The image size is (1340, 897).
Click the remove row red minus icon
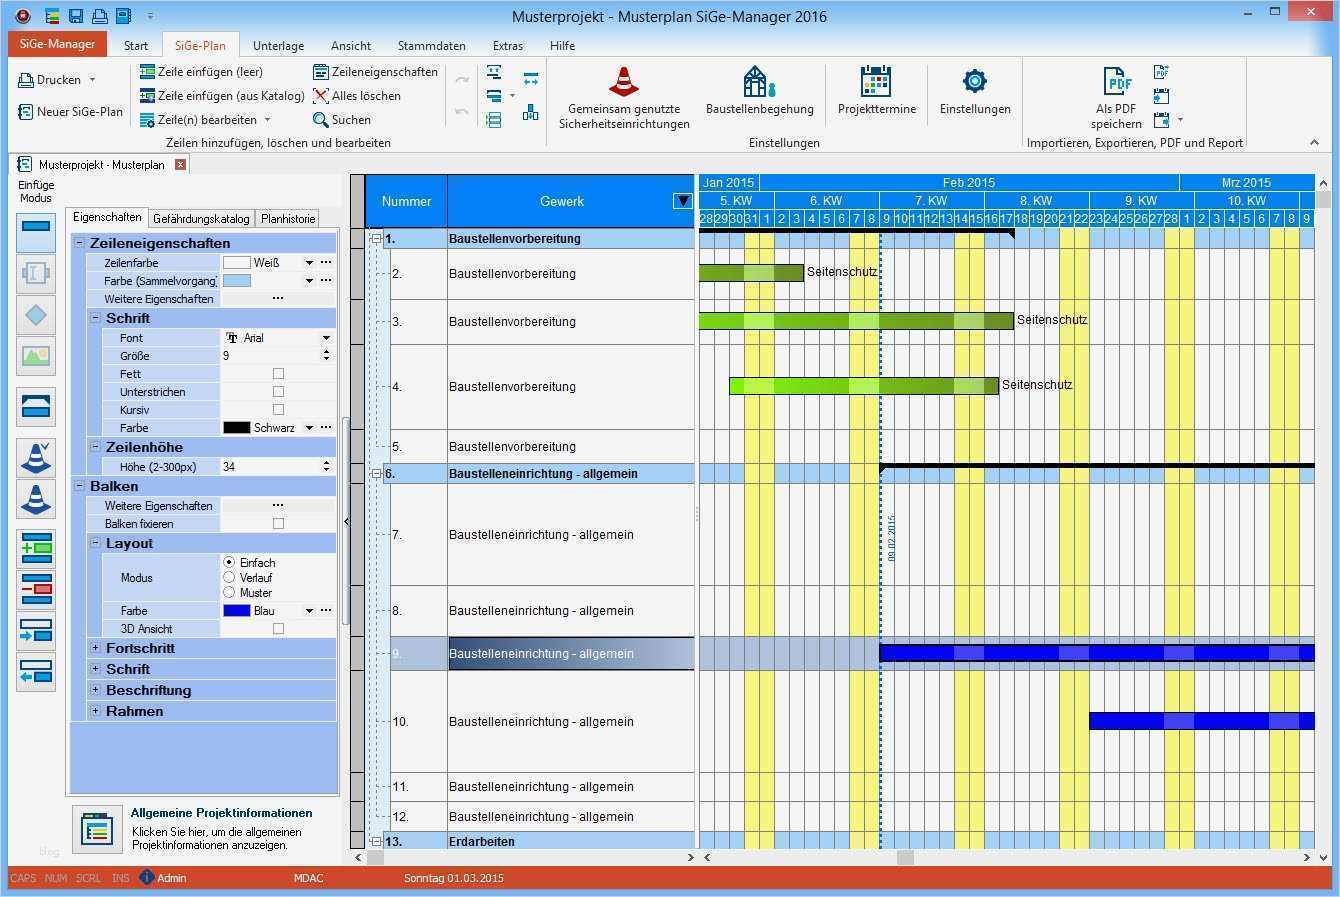point(36,589)
